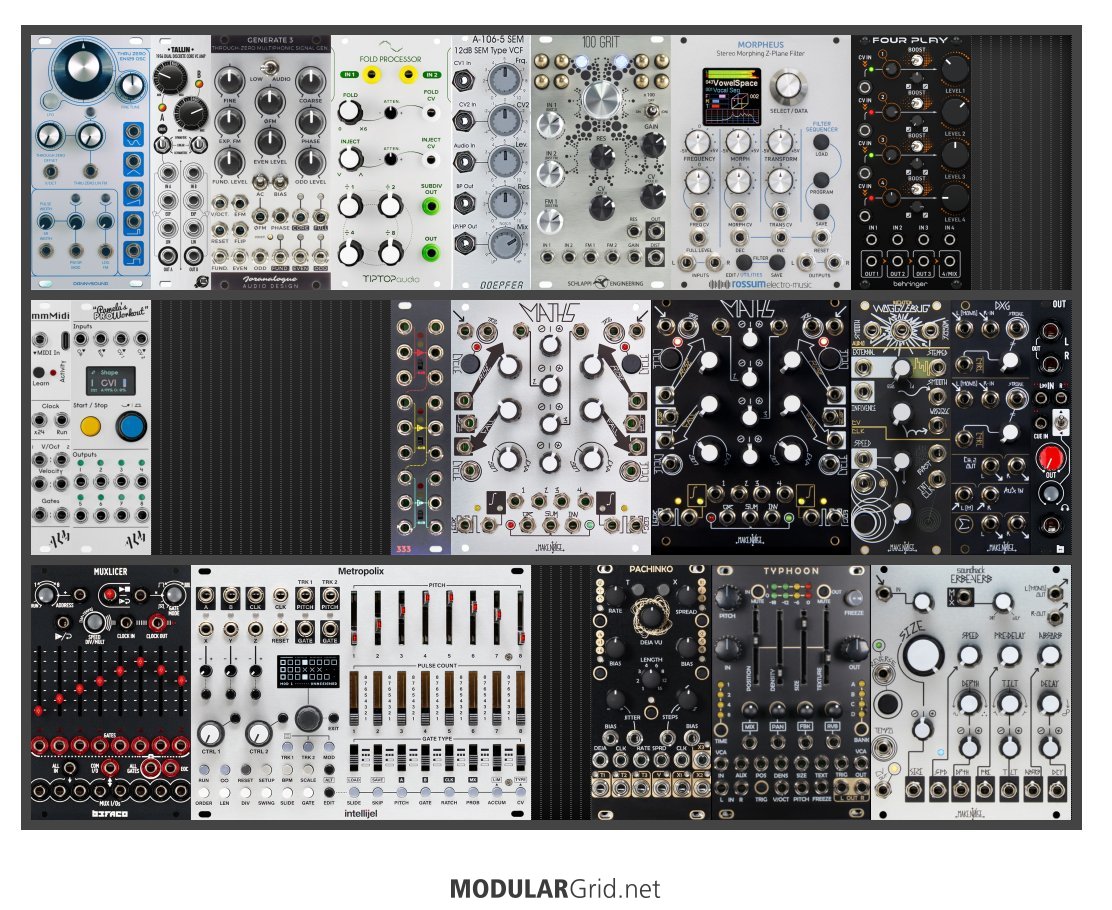Click the red knob on OUT module
This screenshot has width=1112, height=910.
pyautogui.click(x=1050, y=458)
